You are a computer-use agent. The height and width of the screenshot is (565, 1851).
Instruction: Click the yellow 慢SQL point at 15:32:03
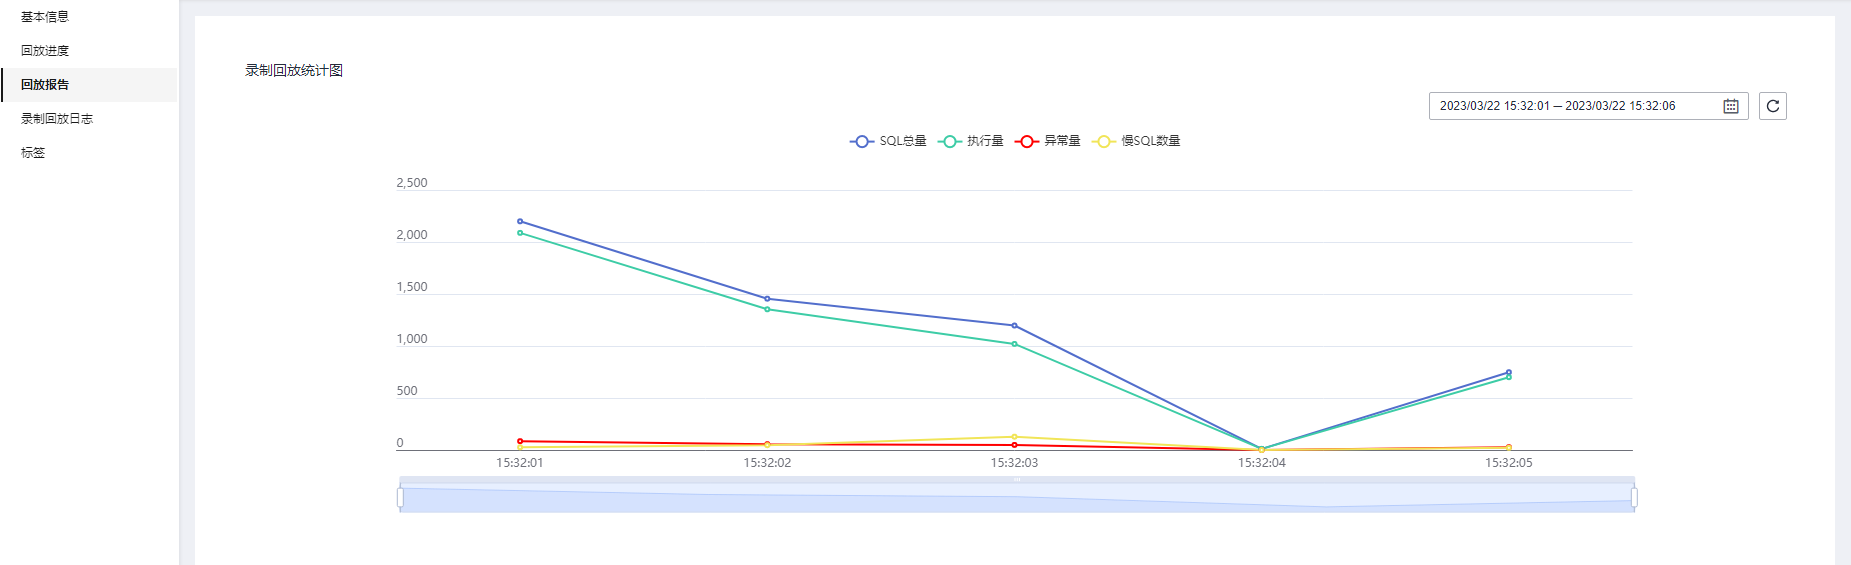click(x=1014, y=437)
